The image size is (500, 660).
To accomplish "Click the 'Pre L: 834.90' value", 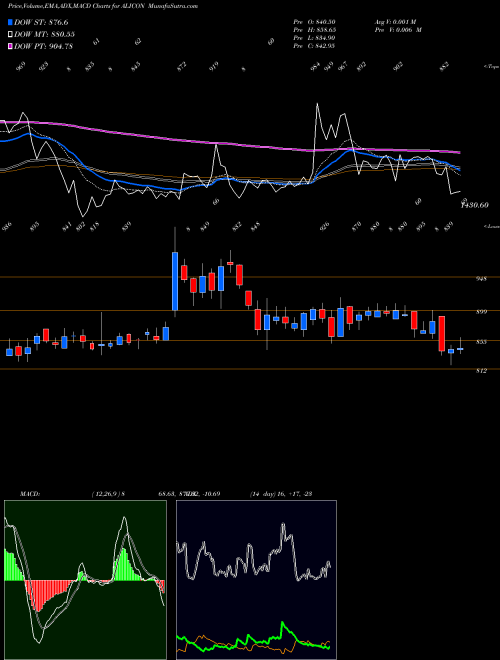I will [314, 38].
